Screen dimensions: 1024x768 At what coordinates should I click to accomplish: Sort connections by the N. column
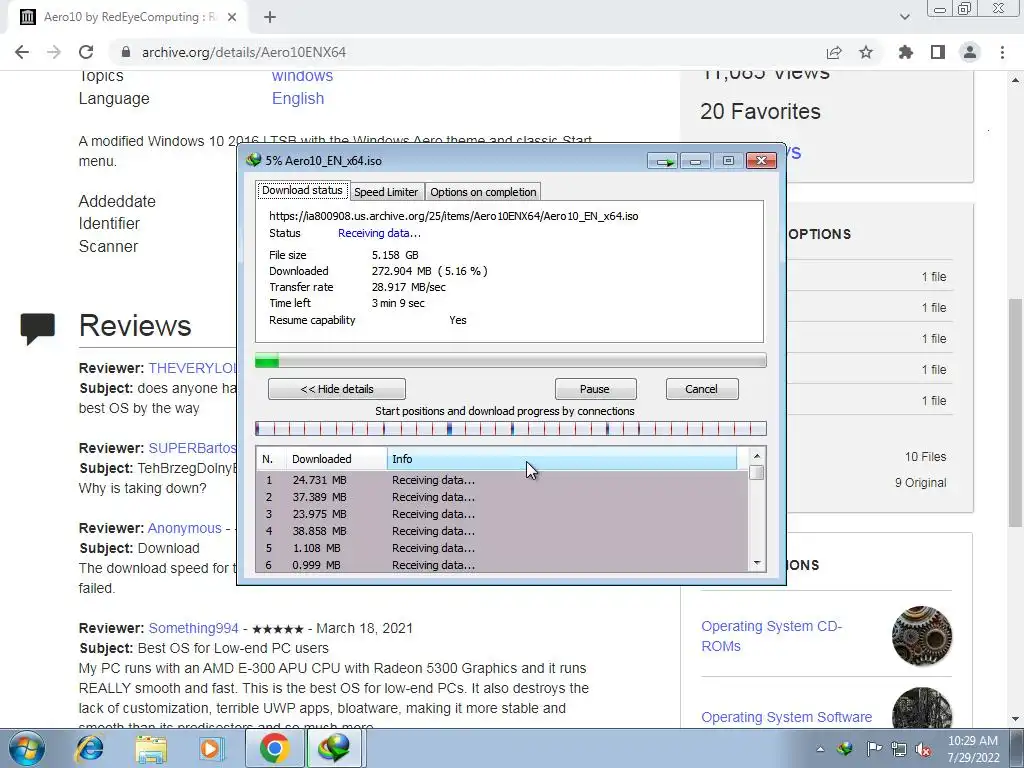pyautogui.click(x=272, y=459)
